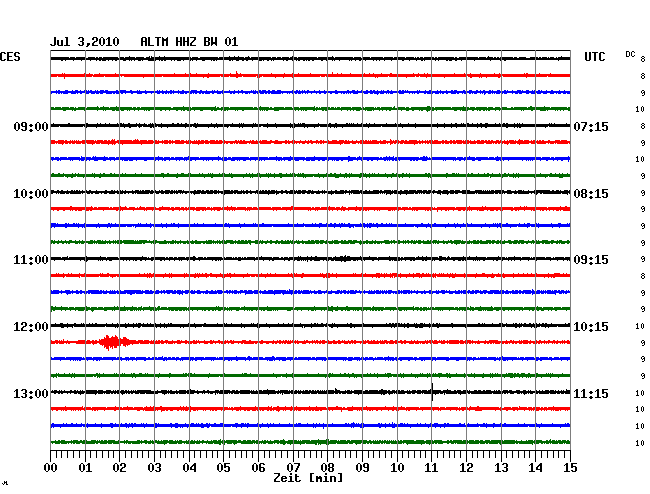Screen dimensions: 650x494
Task: Click the '11' minute axis label
Action: pyautogui.click(x=432, y=467)
